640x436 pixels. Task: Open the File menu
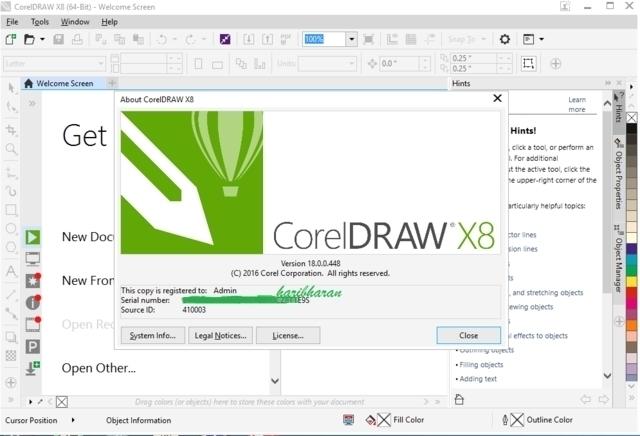(12, 22)
